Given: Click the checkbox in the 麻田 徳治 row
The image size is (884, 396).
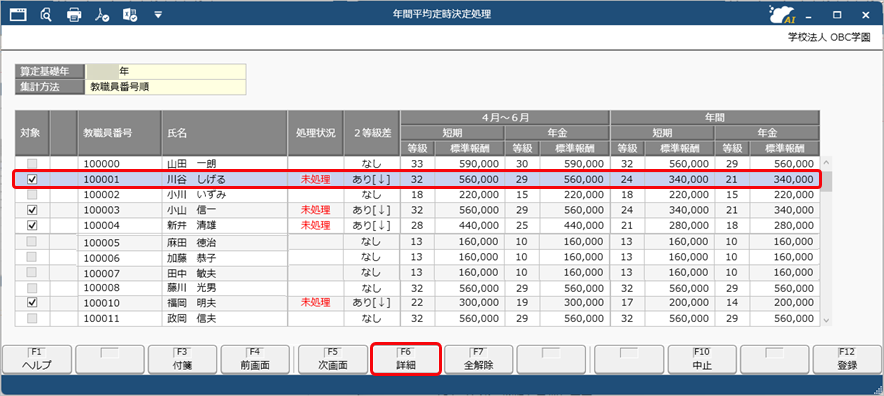Looking at the screenshot, I should (32, 241).
